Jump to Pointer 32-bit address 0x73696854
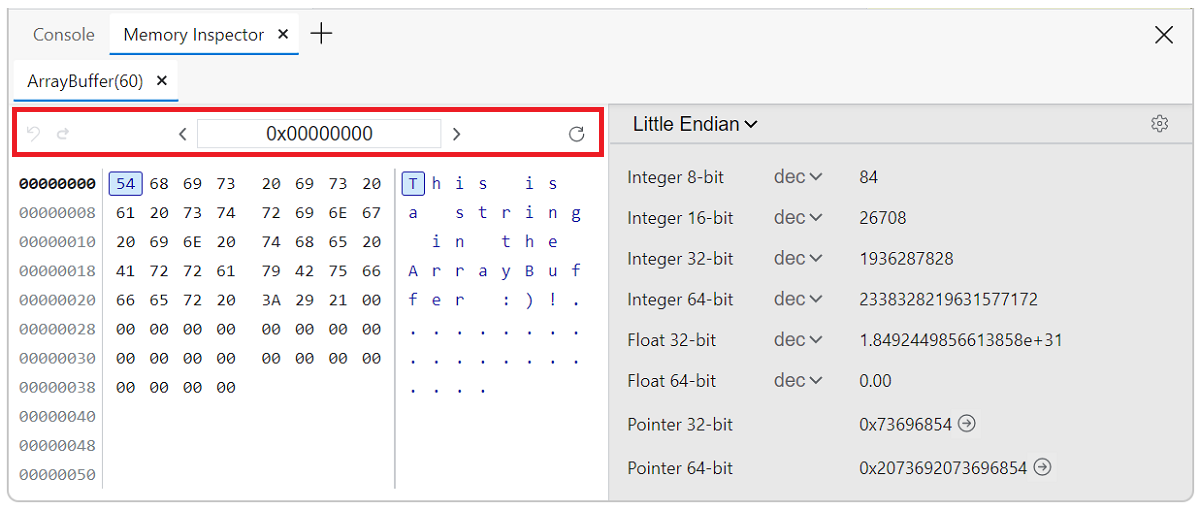Viewport: 1200px width, 510px height. click(x=966, y=424)
